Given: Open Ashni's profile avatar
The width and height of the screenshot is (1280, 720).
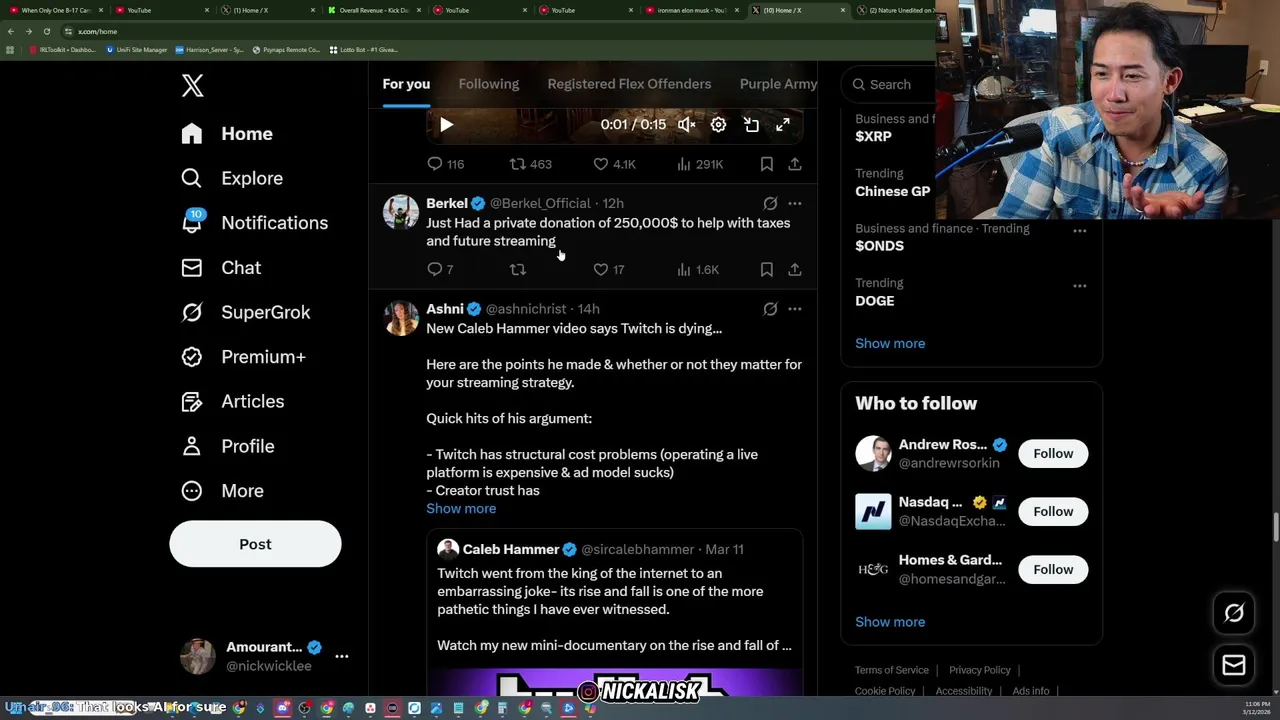Looking at the screenshot, I should (x=401, y=318).
